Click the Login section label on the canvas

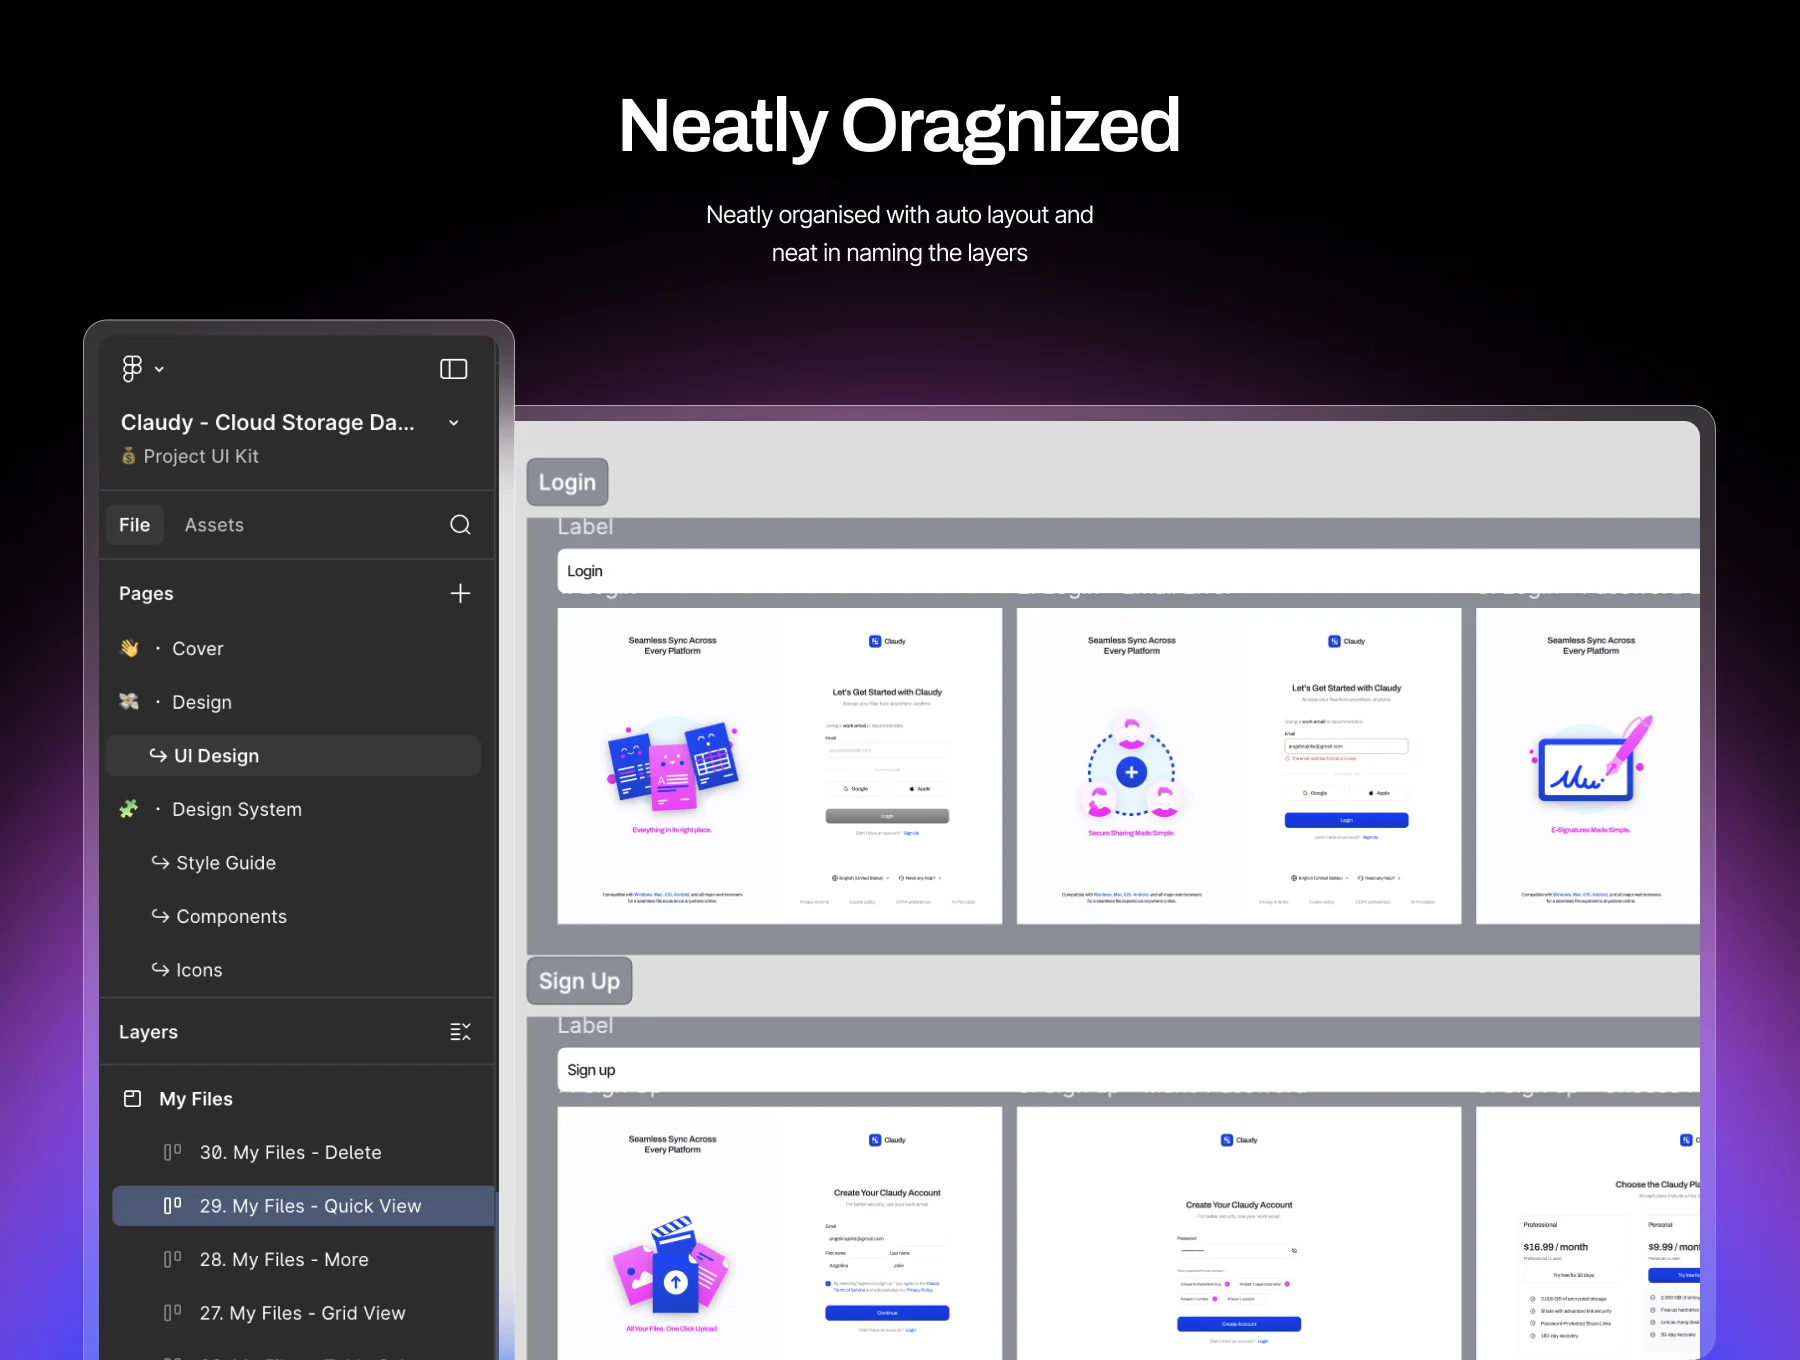click(x=566, y=481)
